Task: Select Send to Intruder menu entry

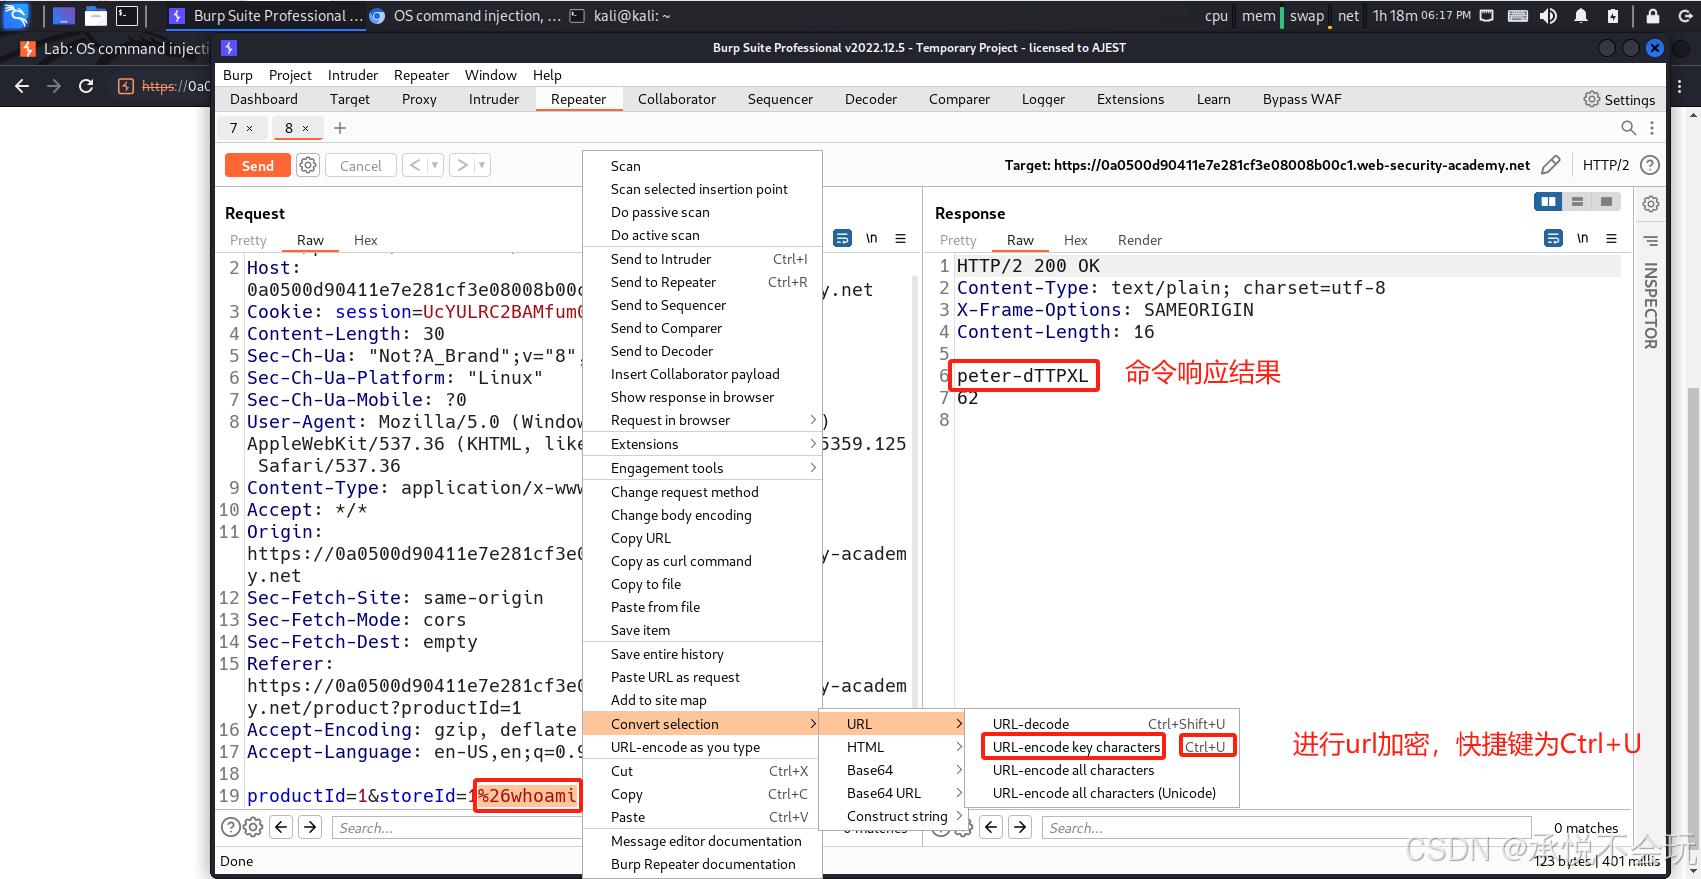Action: point(702,259)
